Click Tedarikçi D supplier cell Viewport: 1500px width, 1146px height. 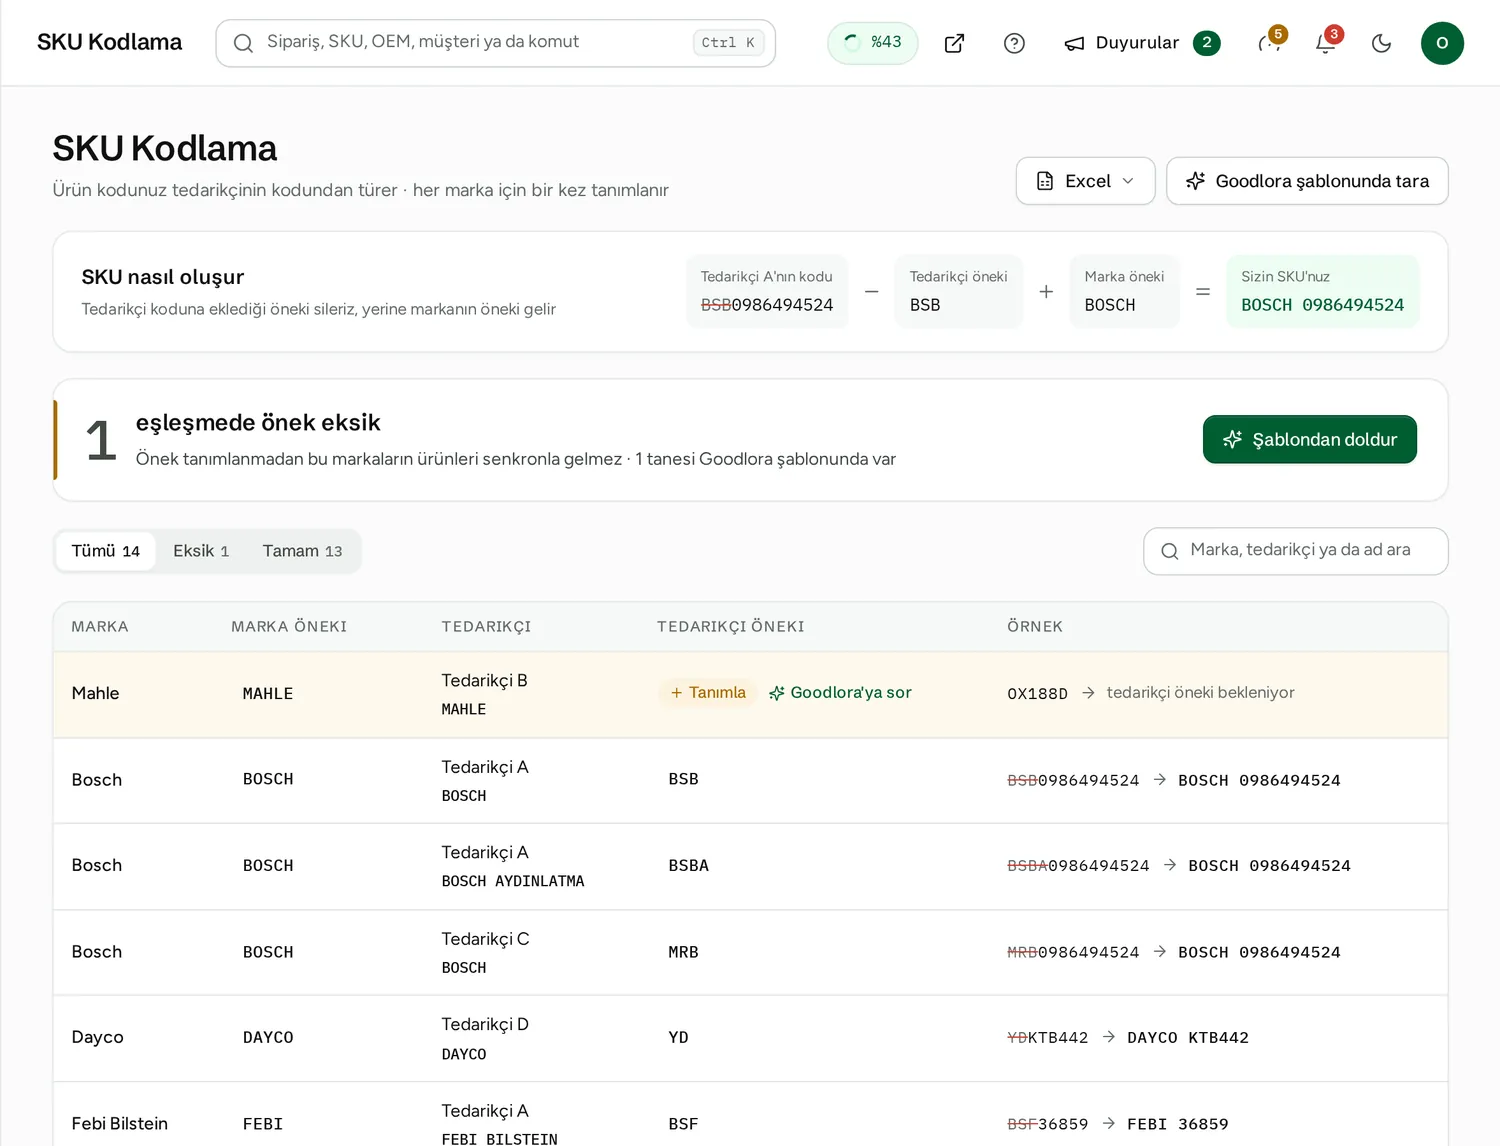pos(485,1024)
